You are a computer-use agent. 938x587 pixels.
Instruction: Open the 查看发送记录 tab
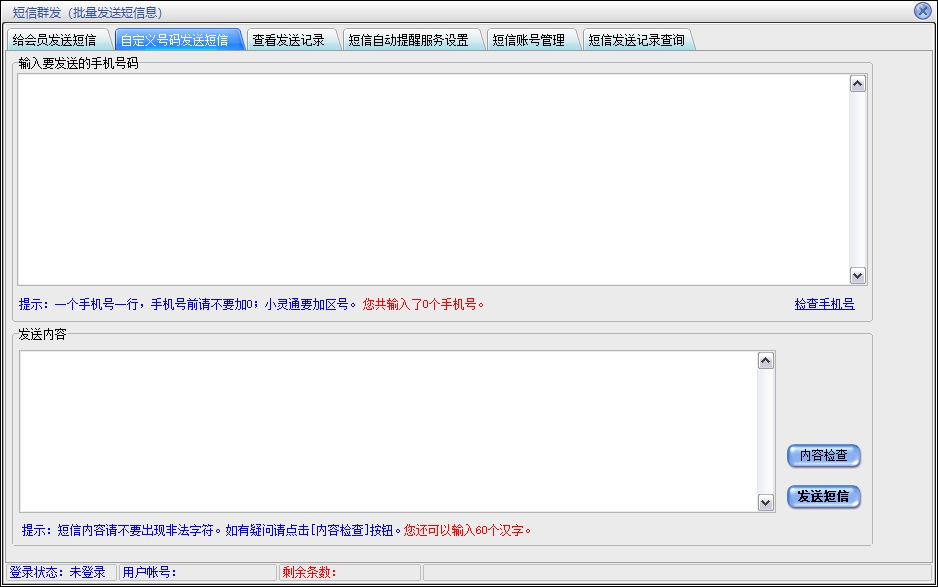[x=288, y=40]
